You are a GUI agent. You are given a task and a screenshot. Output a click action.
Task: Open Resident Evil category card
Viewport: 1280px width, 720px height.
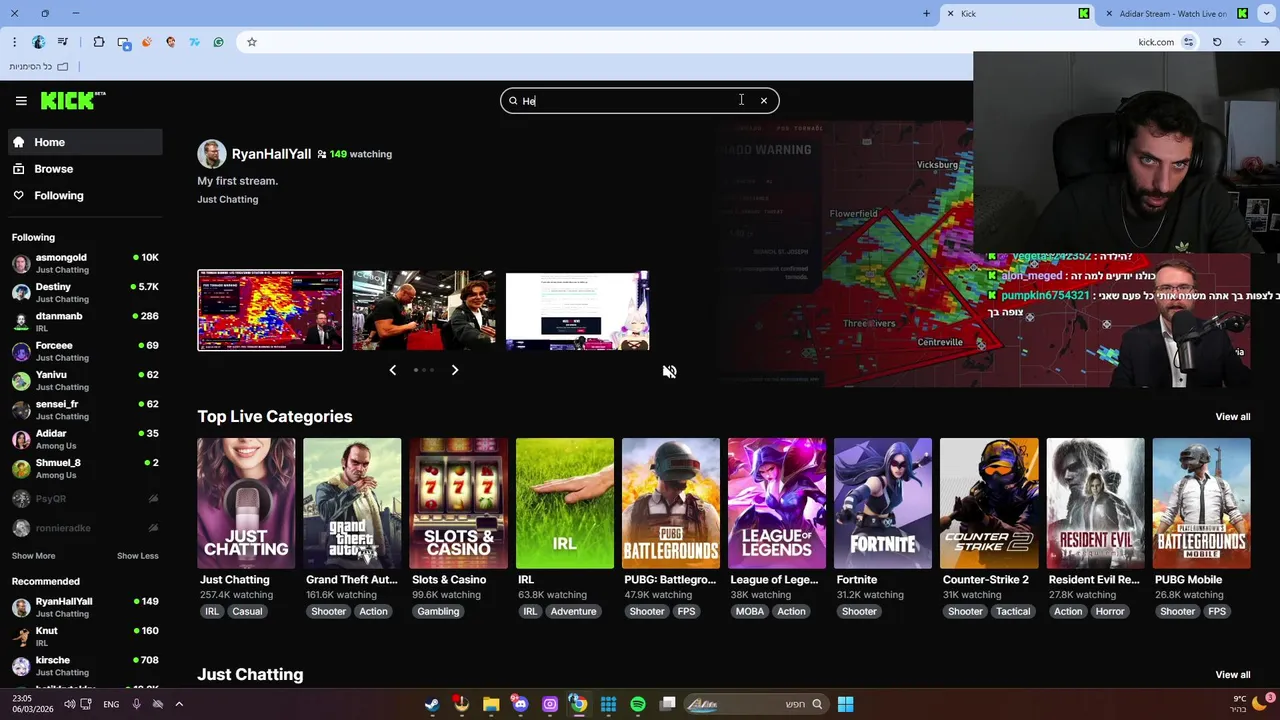click(x=1095, y=503)
